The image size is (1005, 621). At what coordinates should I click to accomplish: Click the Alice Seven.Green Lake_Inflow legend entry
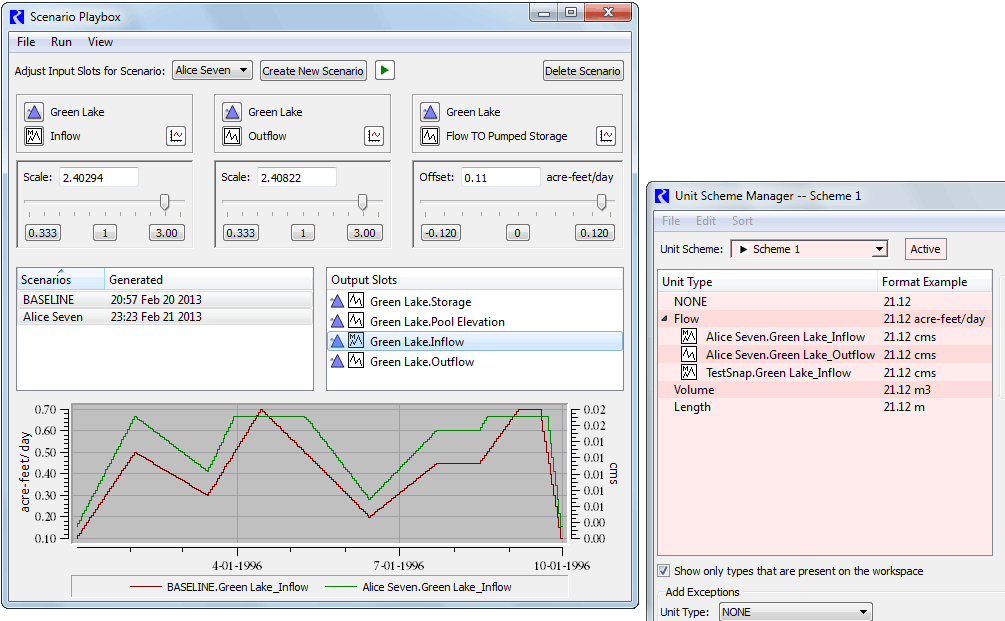click(418, 587)
